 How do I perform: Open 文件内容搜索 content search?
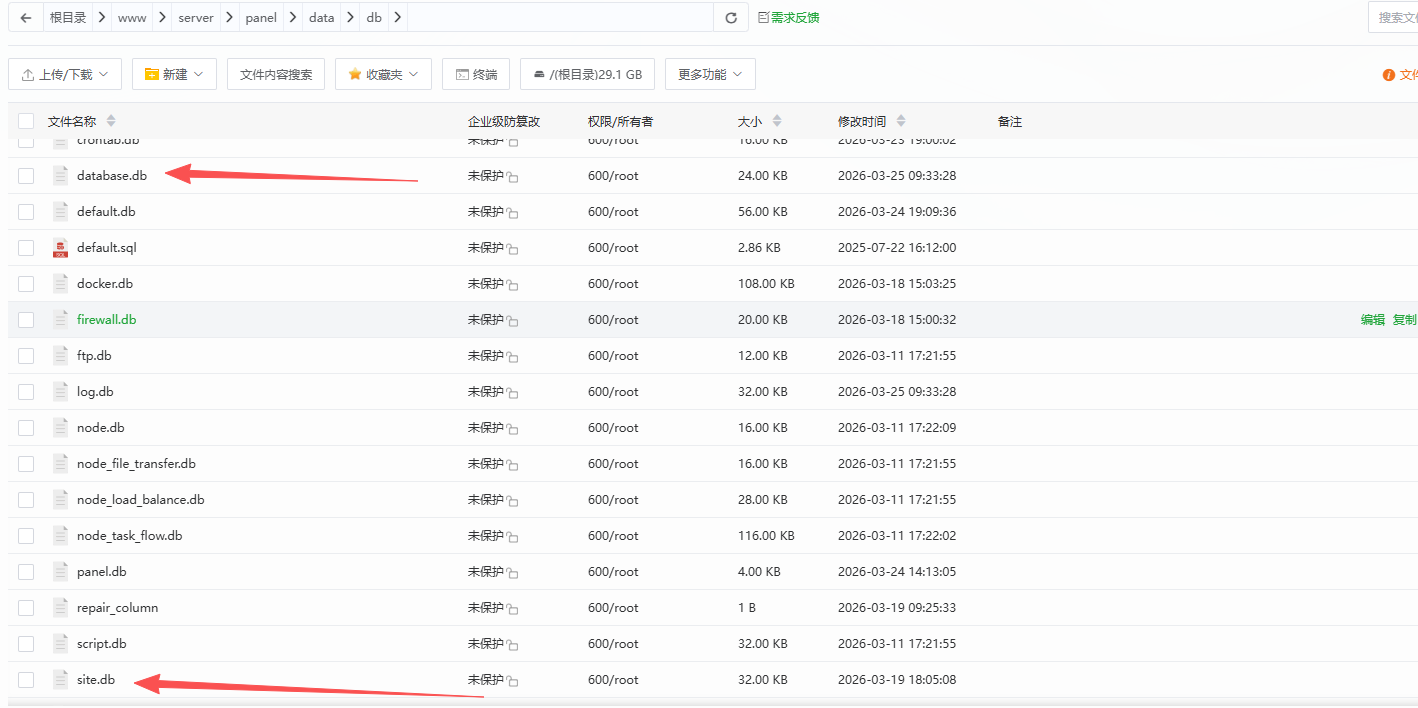[276, 73]
